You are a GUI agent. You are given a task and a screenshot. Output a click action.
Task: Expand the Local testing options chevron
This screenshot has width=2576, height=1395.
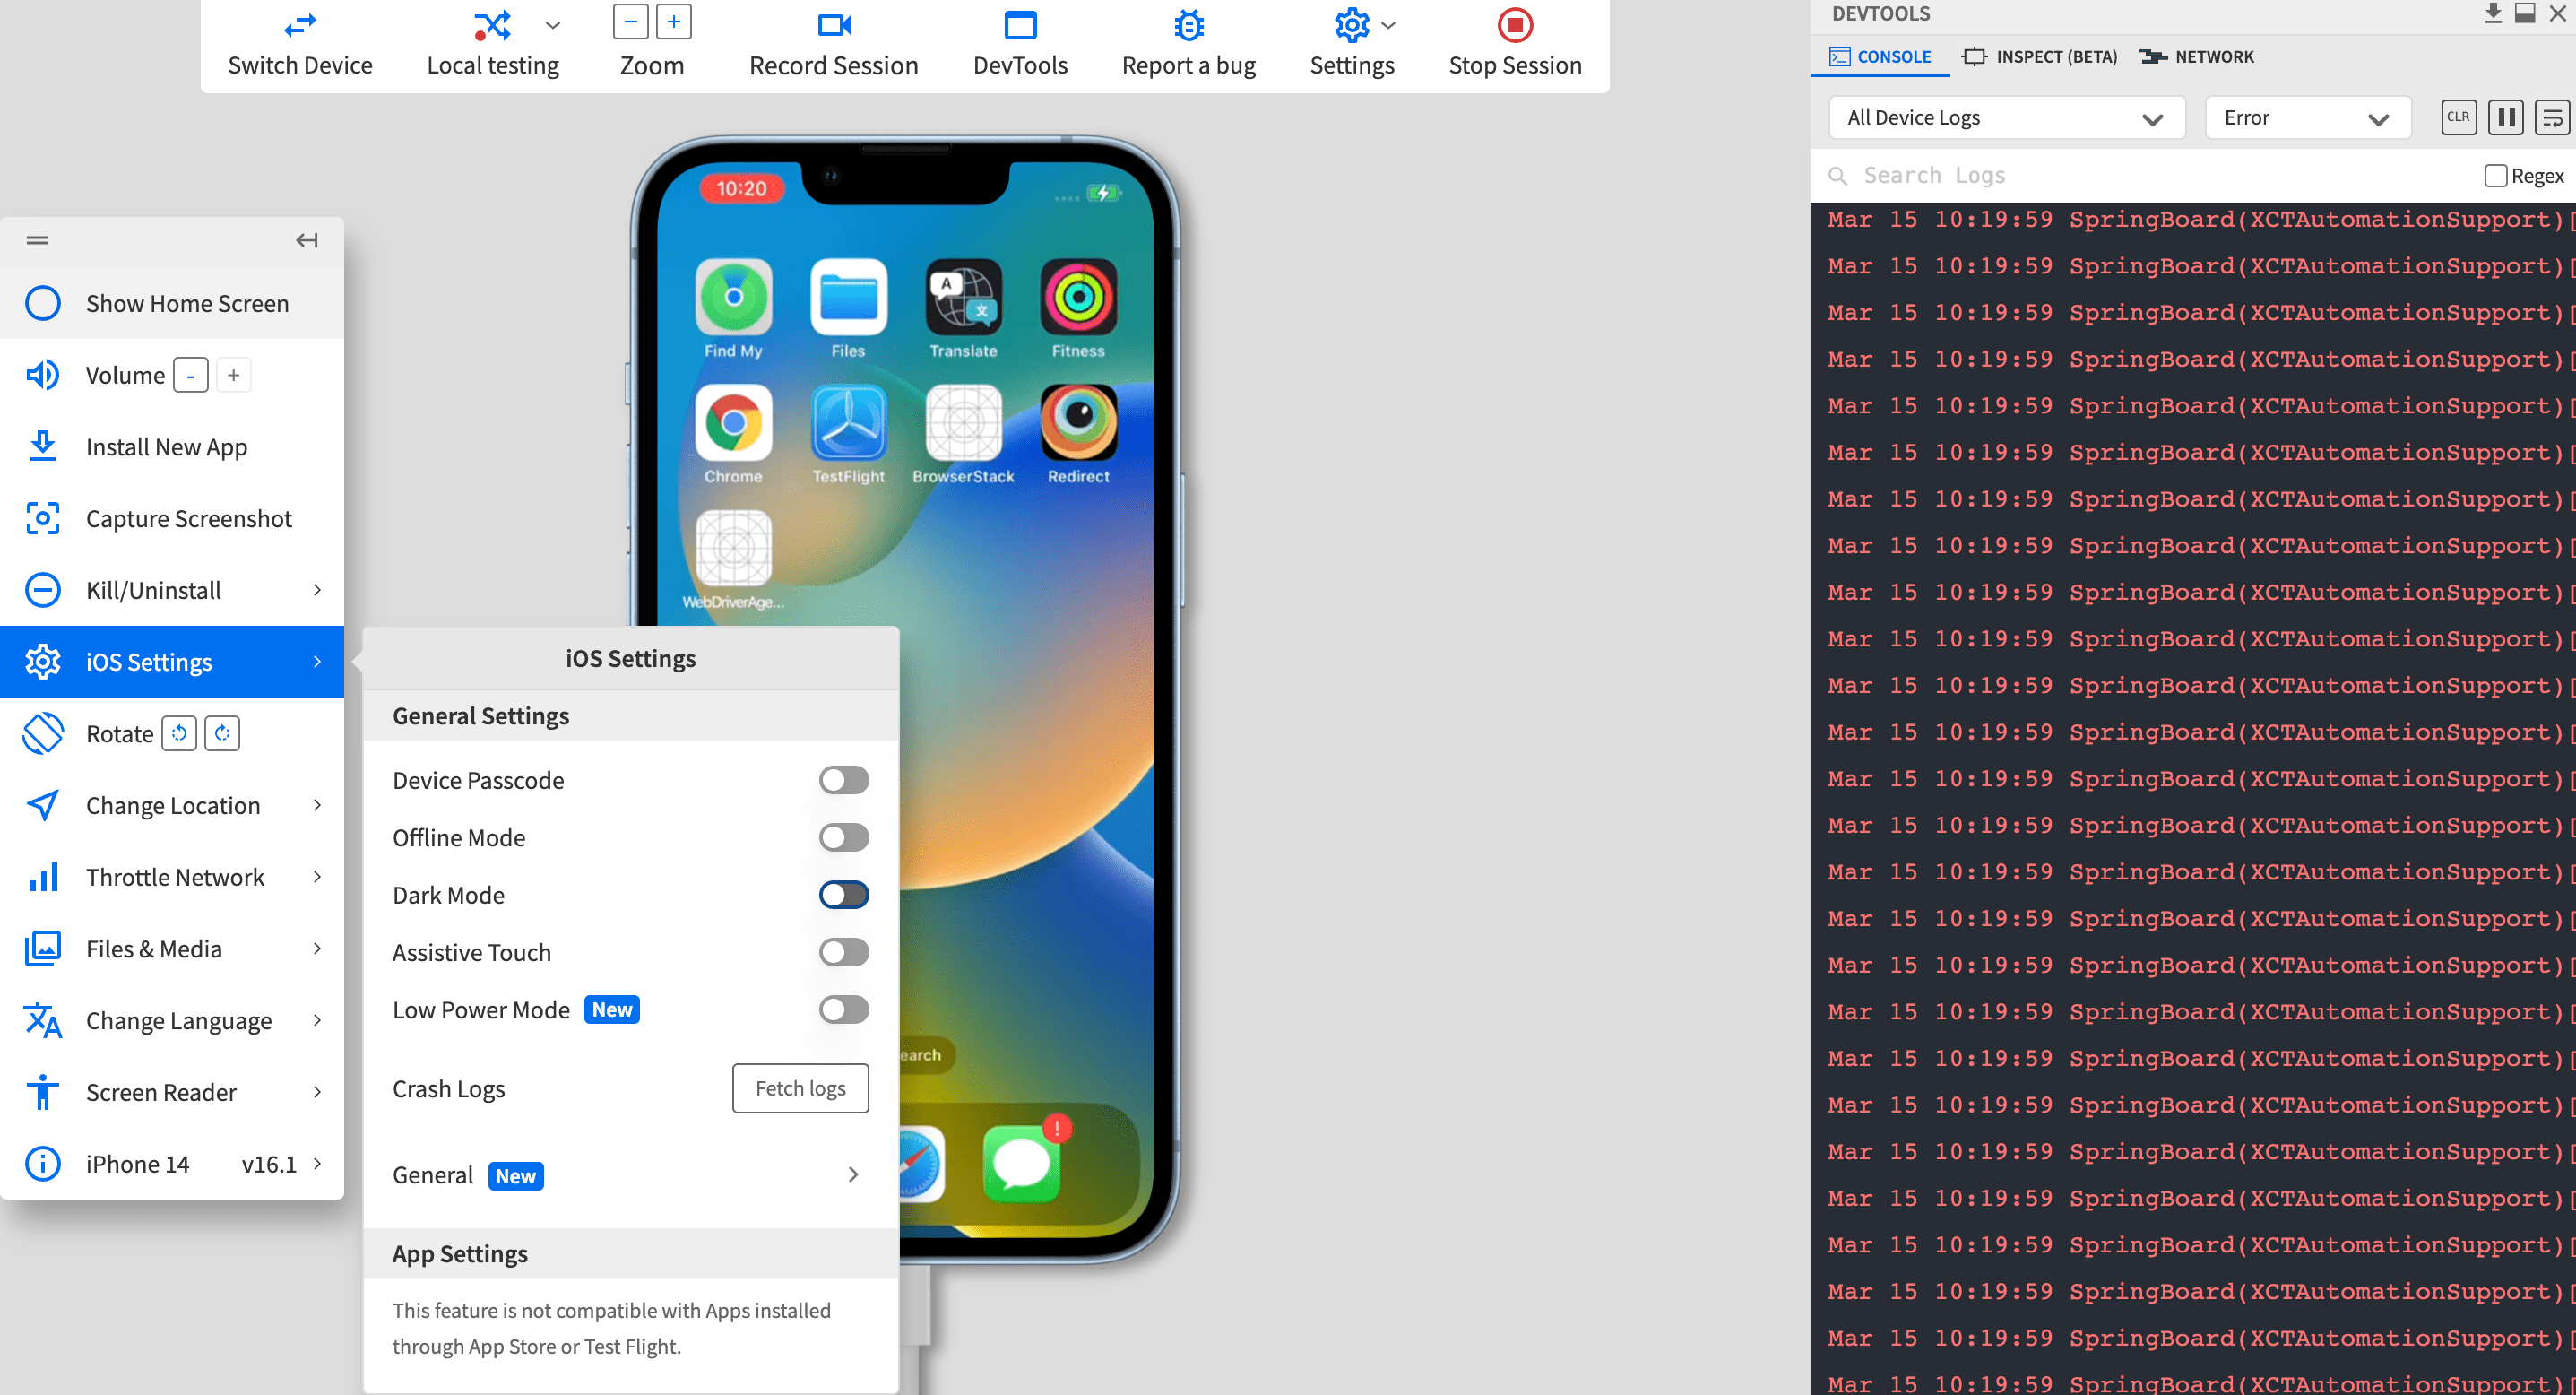click(551, 25)
